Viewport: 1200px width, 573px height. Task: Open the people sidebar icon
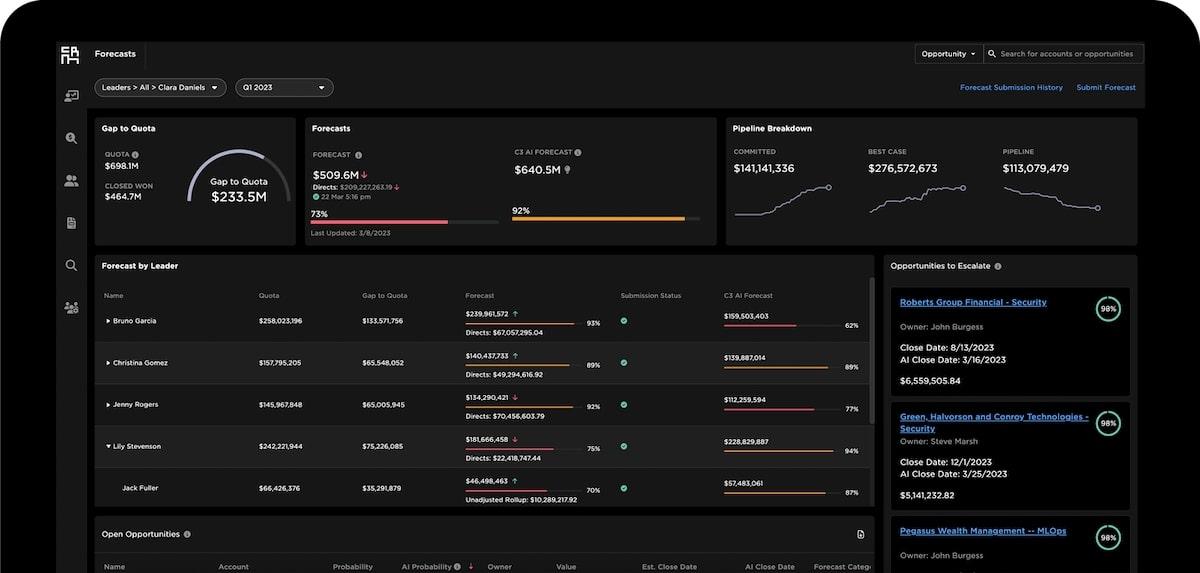[x=71, y=181]
